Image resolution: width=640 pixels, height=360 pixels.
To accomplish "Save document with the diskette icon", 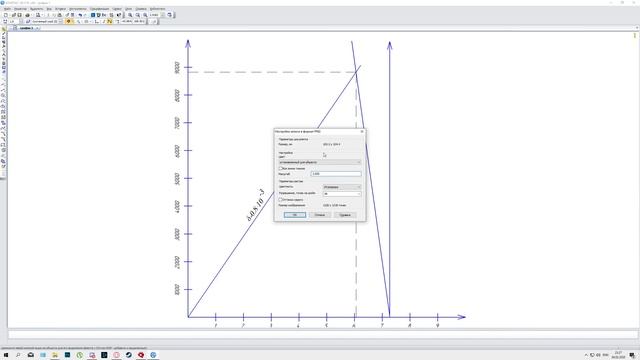I will [x=19, y=15].
